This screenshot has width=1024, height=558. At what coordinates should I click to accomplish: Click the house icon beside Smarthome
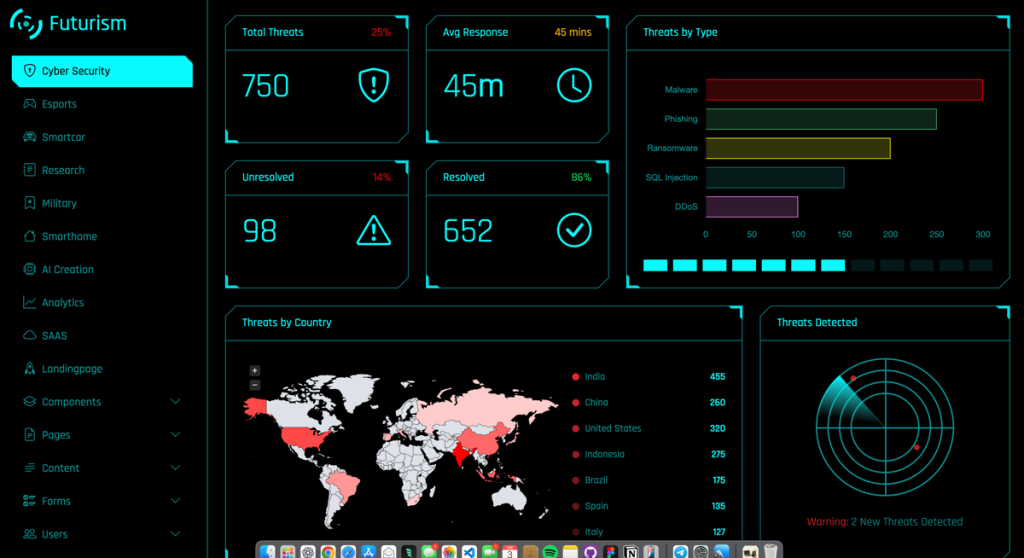30,236
